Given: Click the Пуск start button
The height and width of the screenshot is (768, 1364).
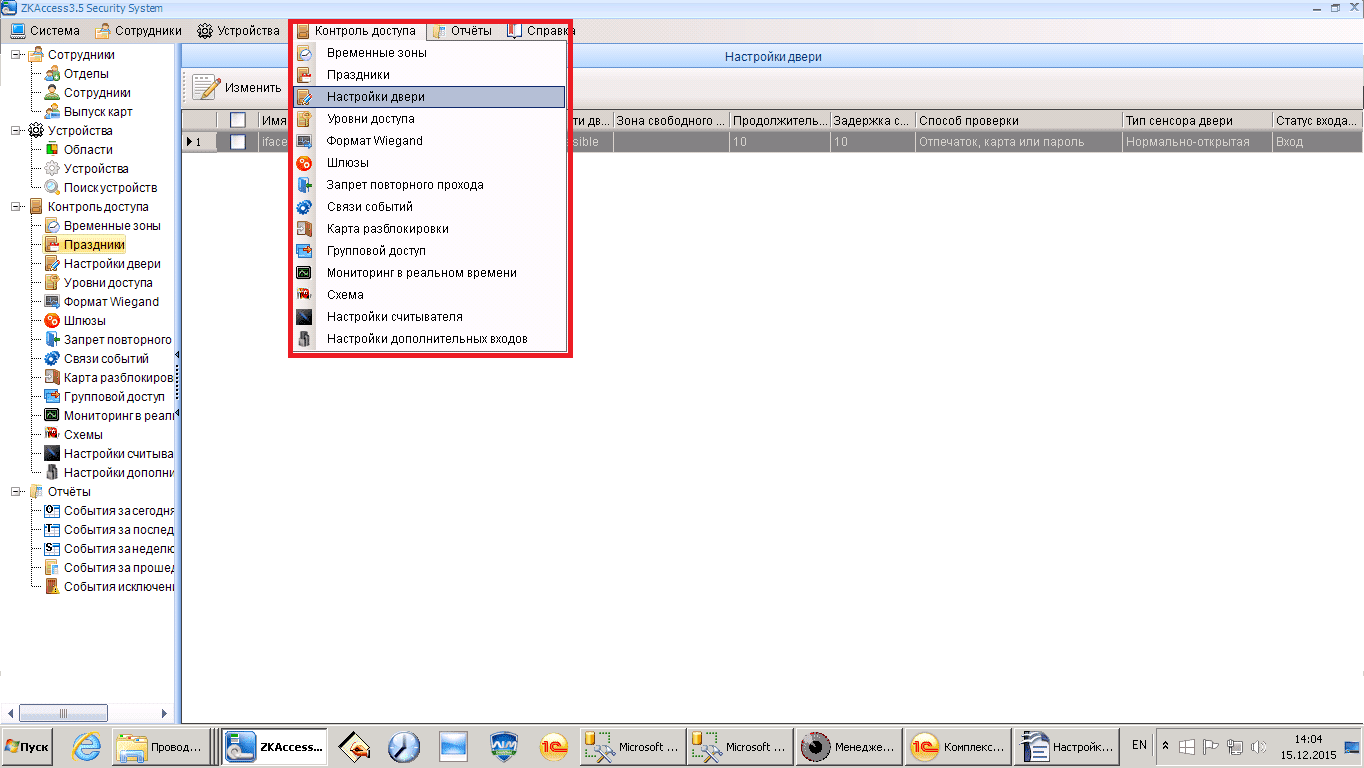Looking at the screenshot, I should [x=28, y=747].
